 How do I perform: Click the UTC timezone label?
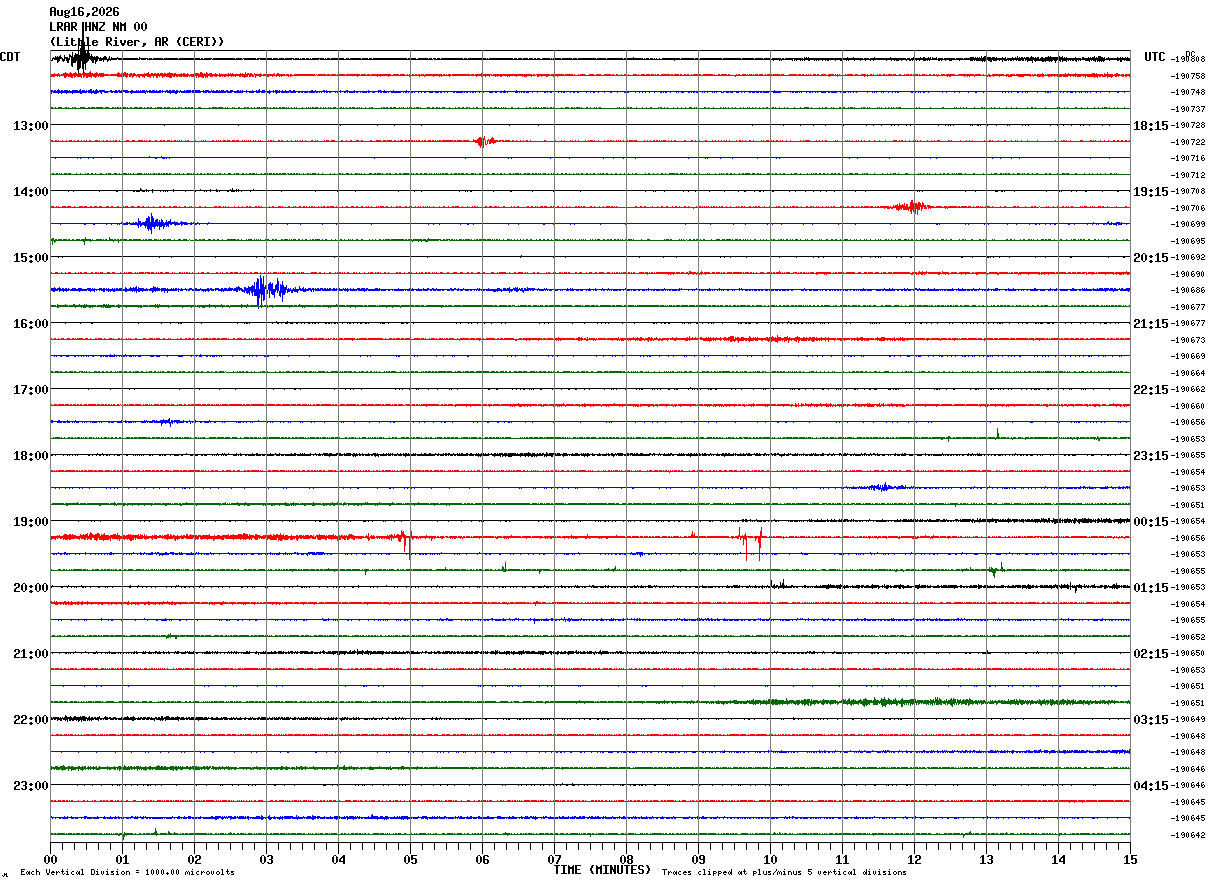(1155, 57)
